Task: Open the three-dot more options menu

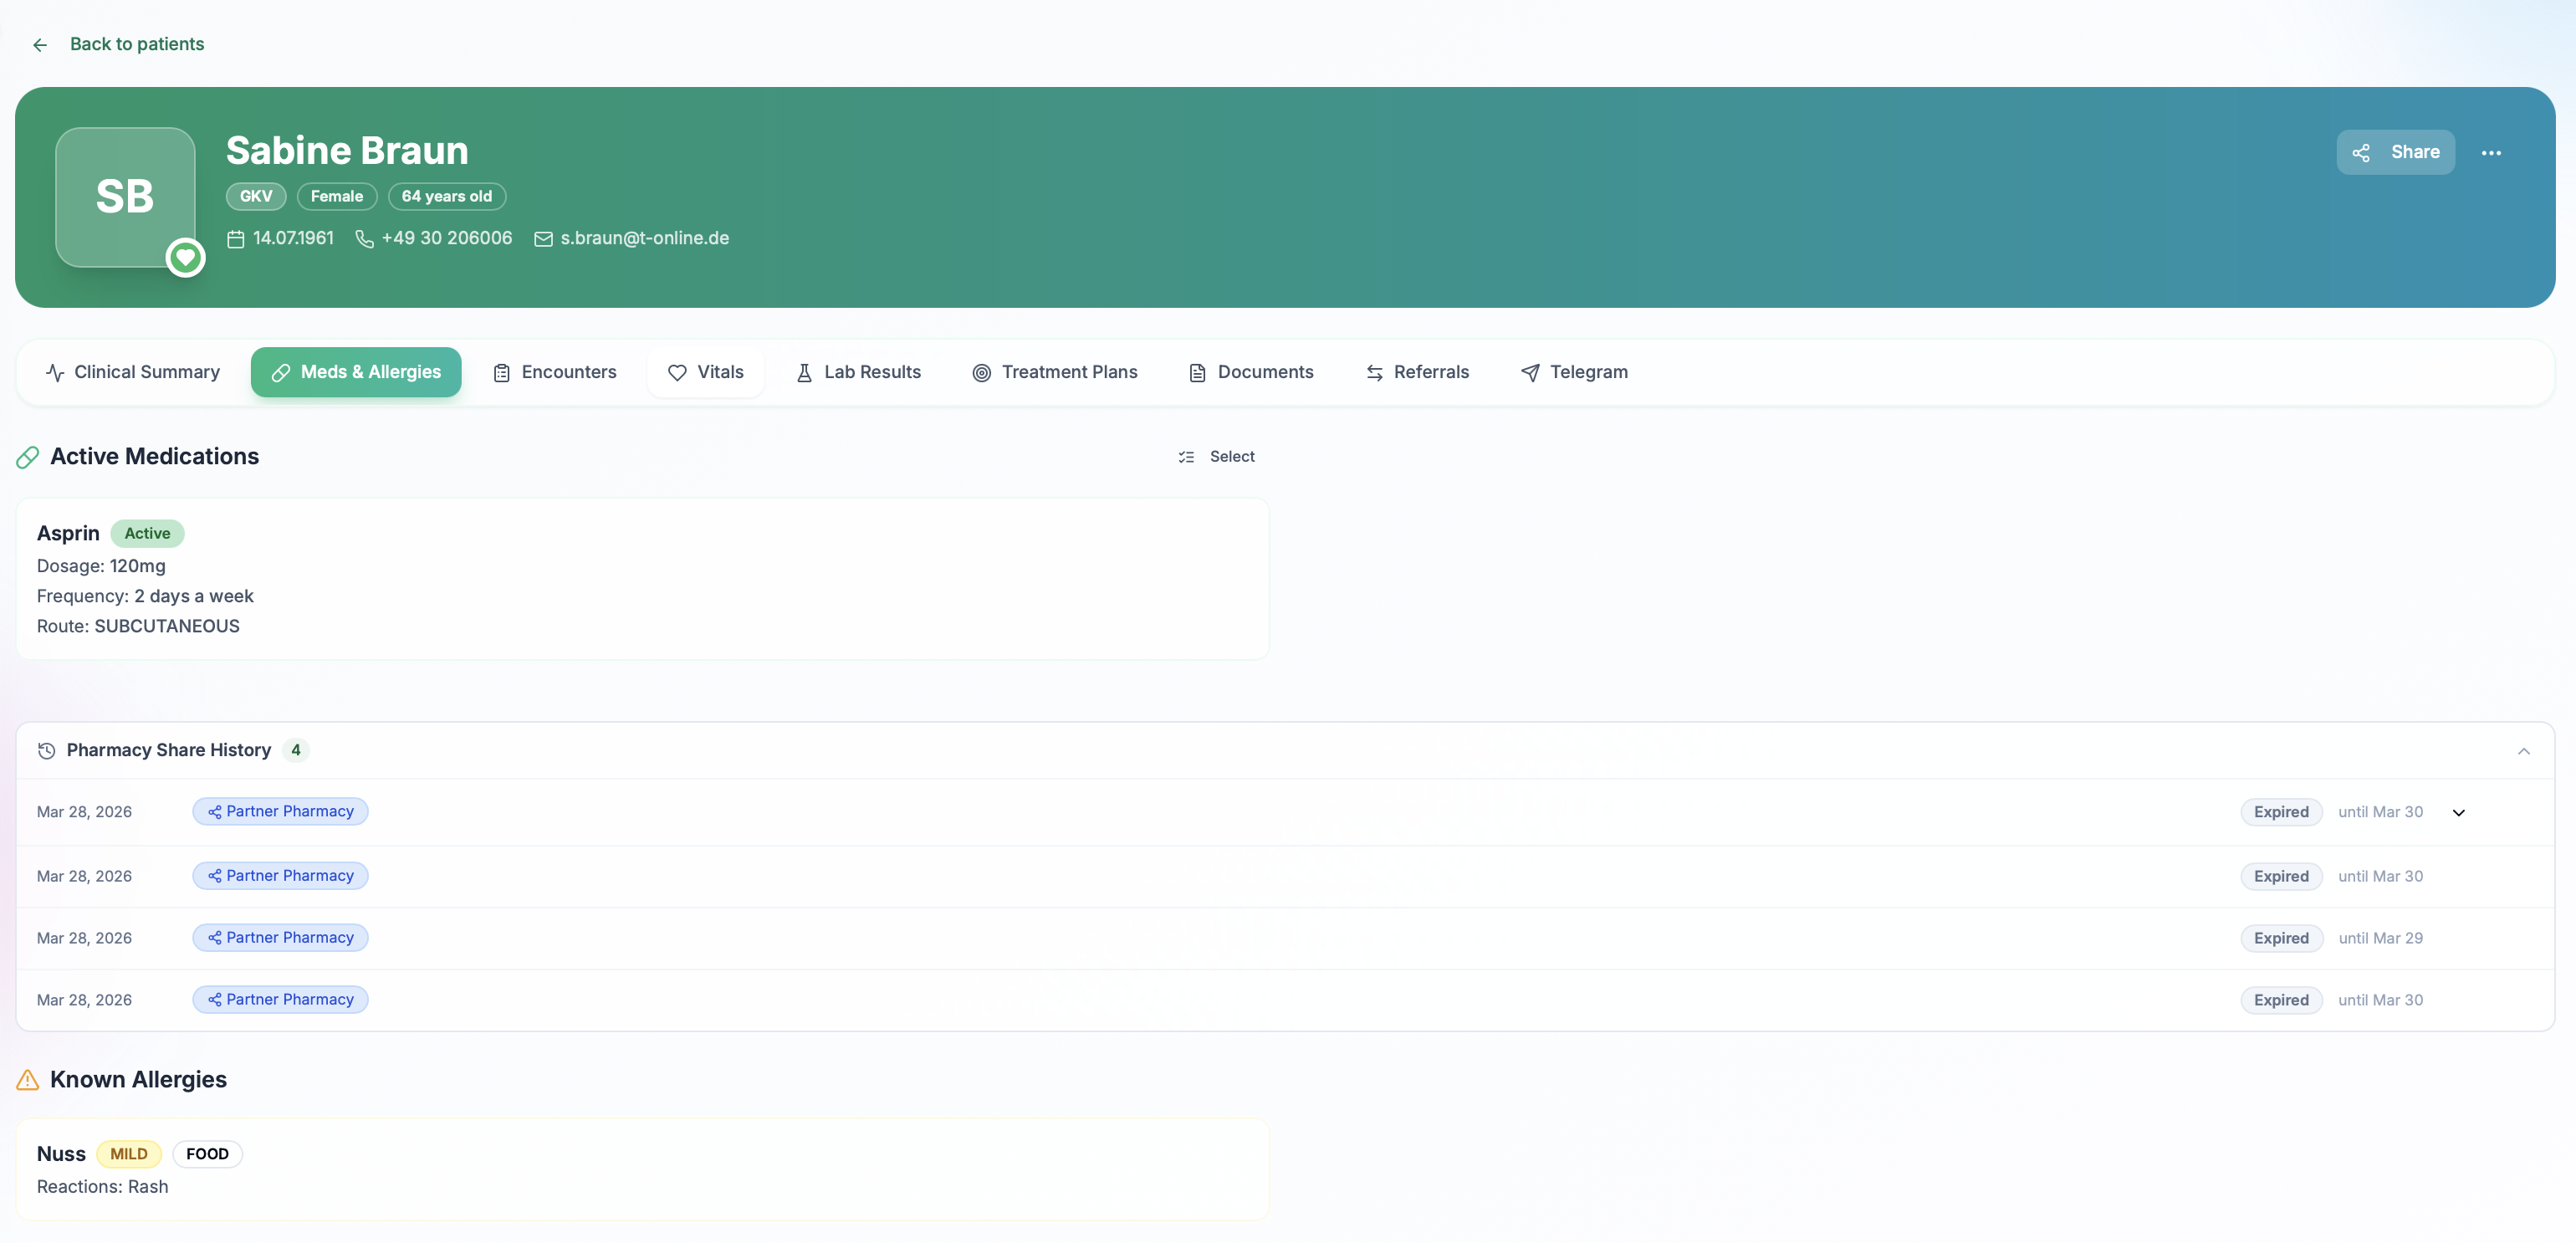Action: pos(2491,153)
